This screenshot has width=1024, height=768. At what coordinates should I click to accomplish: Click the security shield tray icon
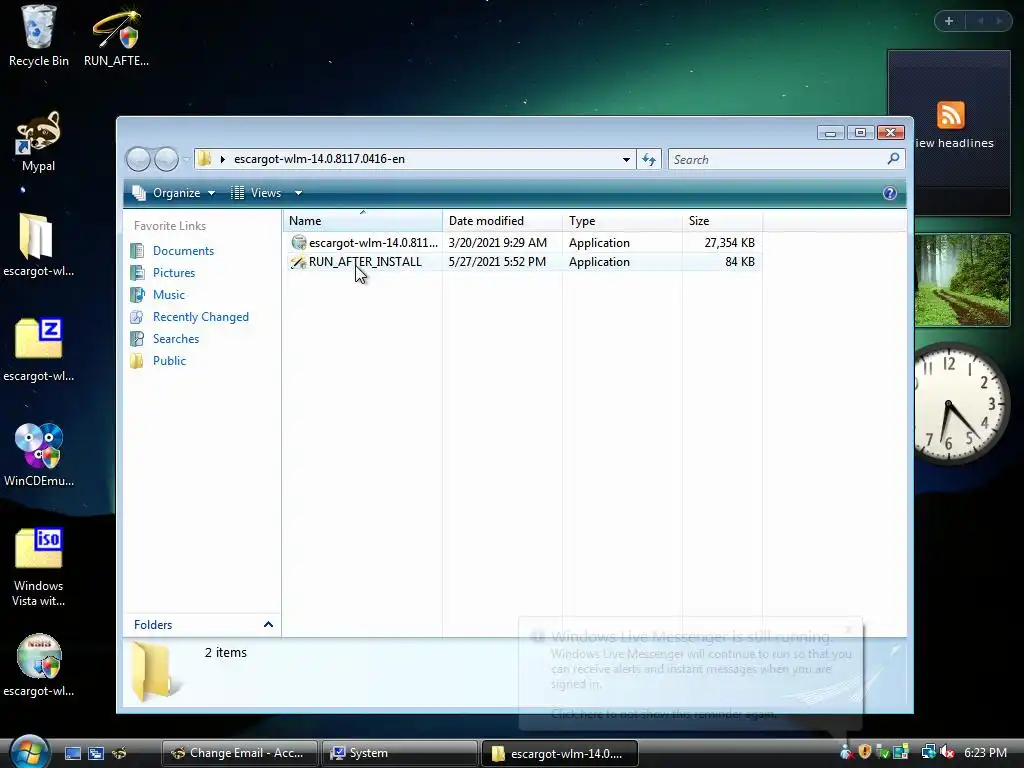pos(865,752)
